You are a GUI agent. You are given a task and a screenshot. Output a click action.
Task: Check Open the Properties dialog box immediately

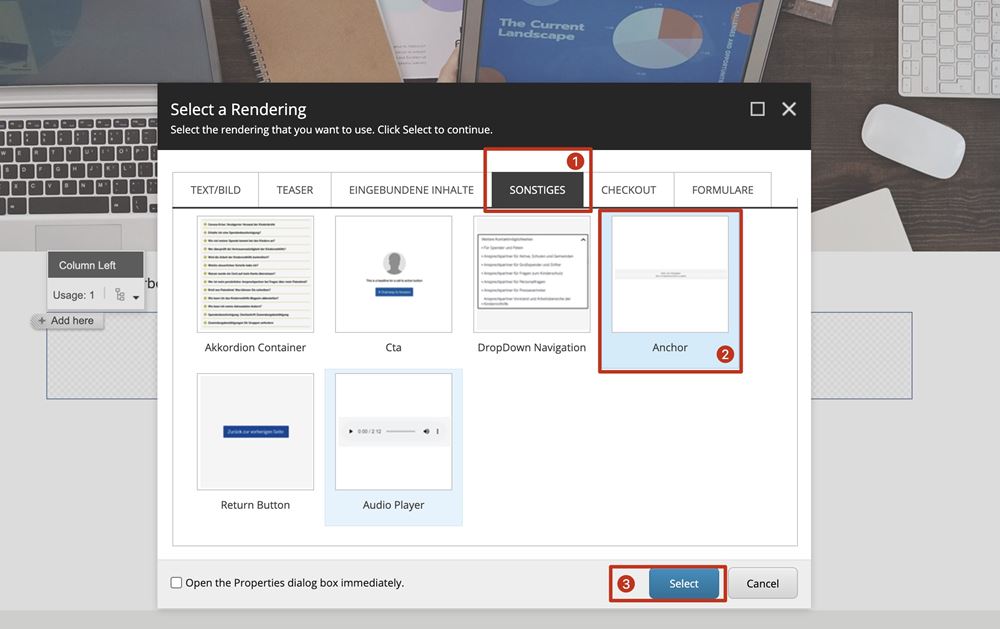pos(177,583)
